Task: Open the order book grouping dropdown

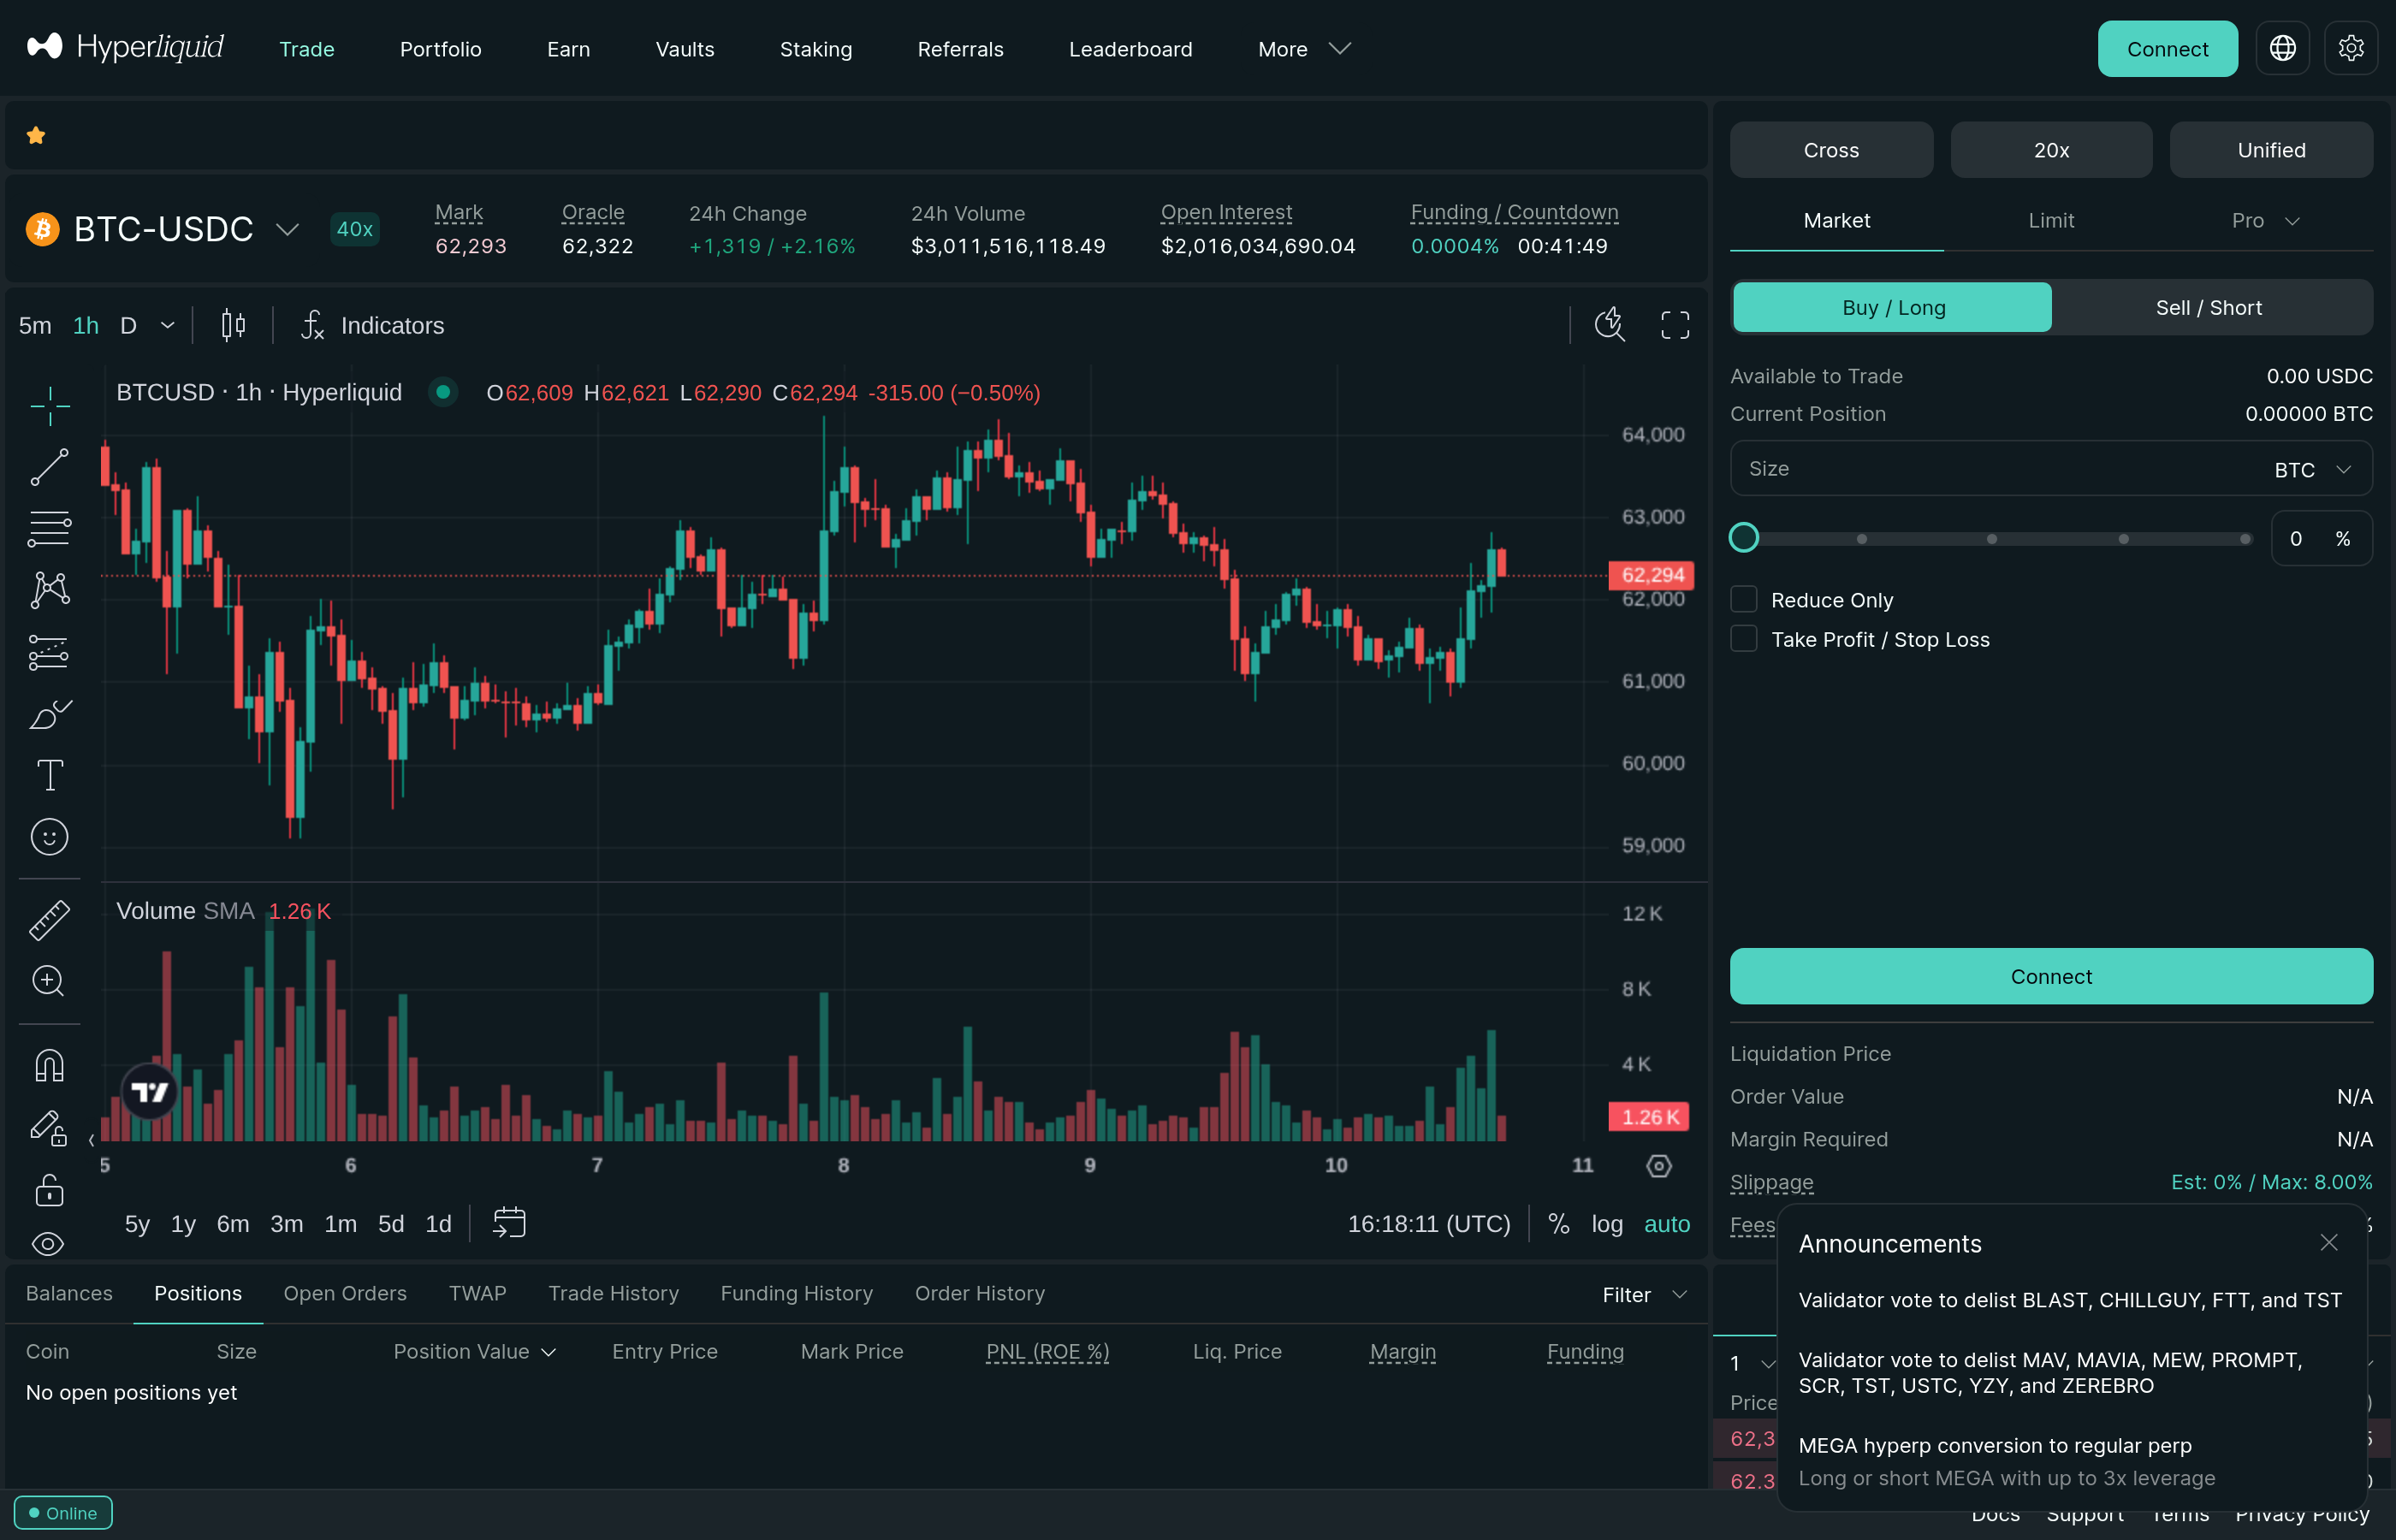Action: (1752, 1362)
